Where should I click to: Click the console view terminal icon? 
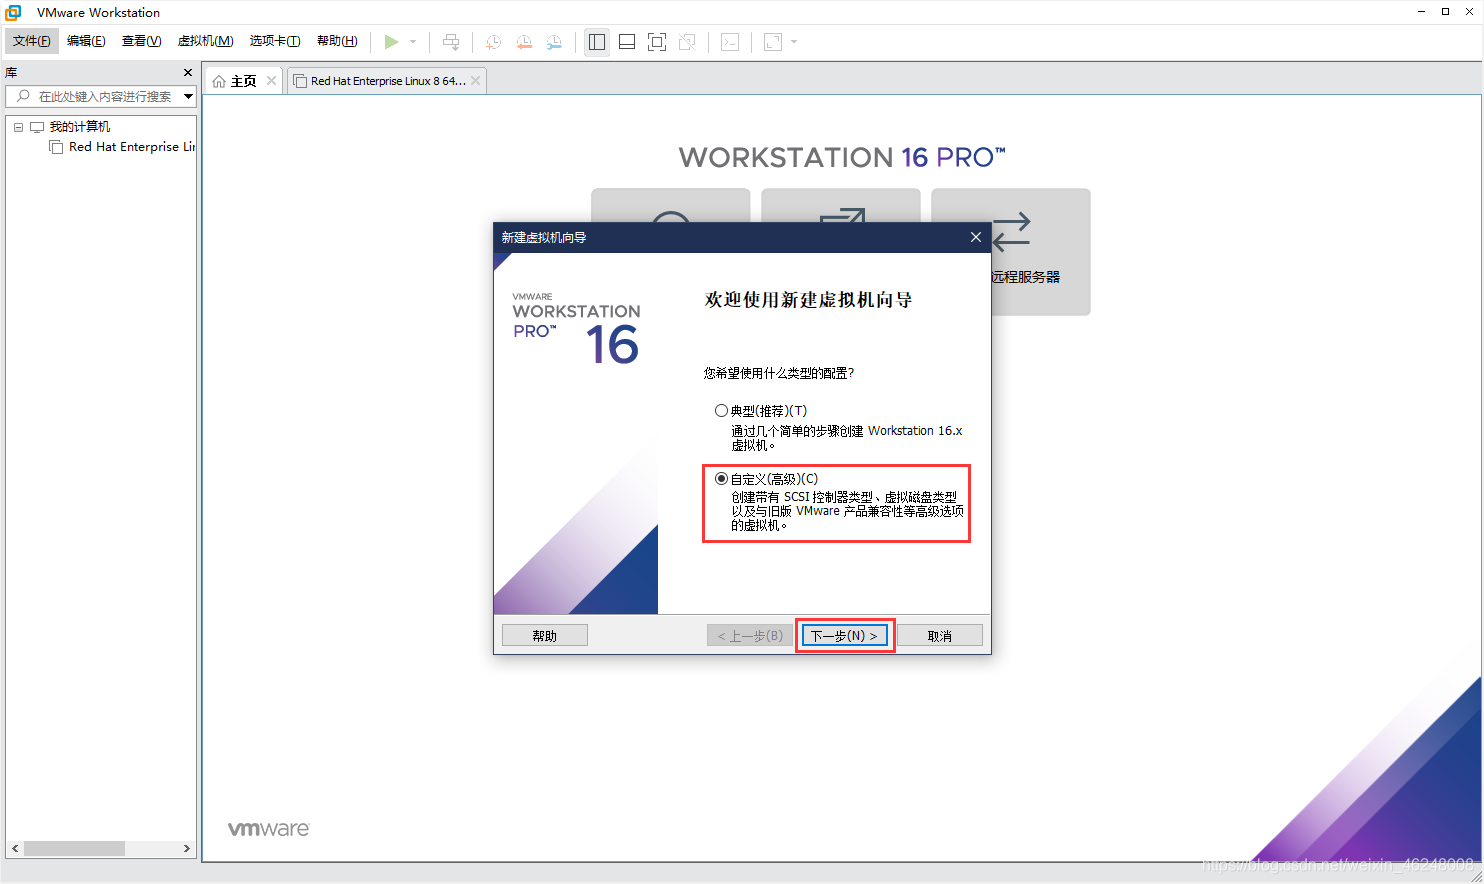(x=730, y=42)
